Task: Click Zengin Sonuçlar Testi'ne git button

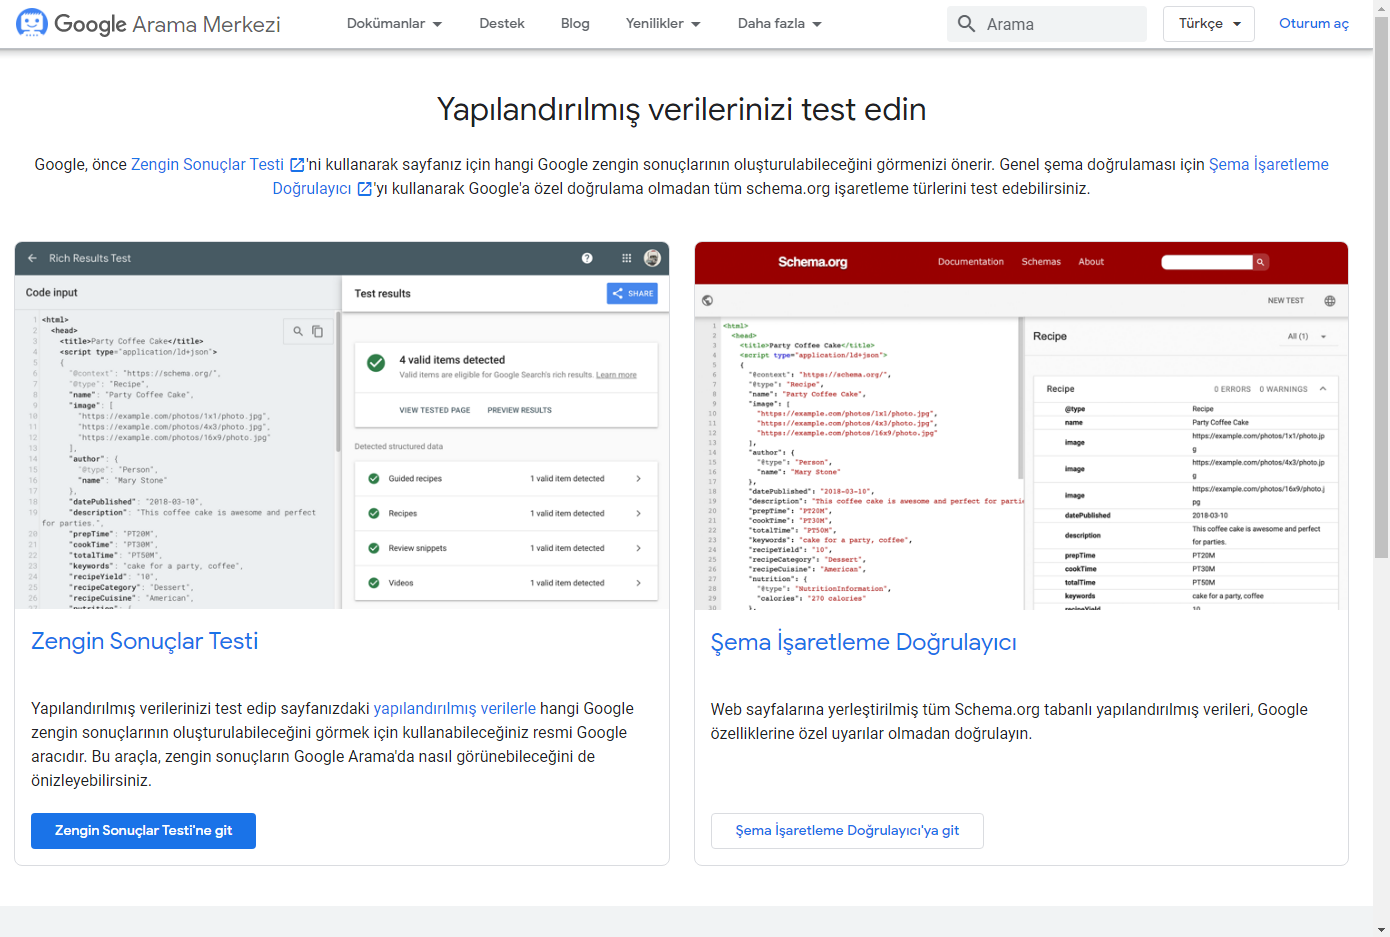Action: coord(143,831)
